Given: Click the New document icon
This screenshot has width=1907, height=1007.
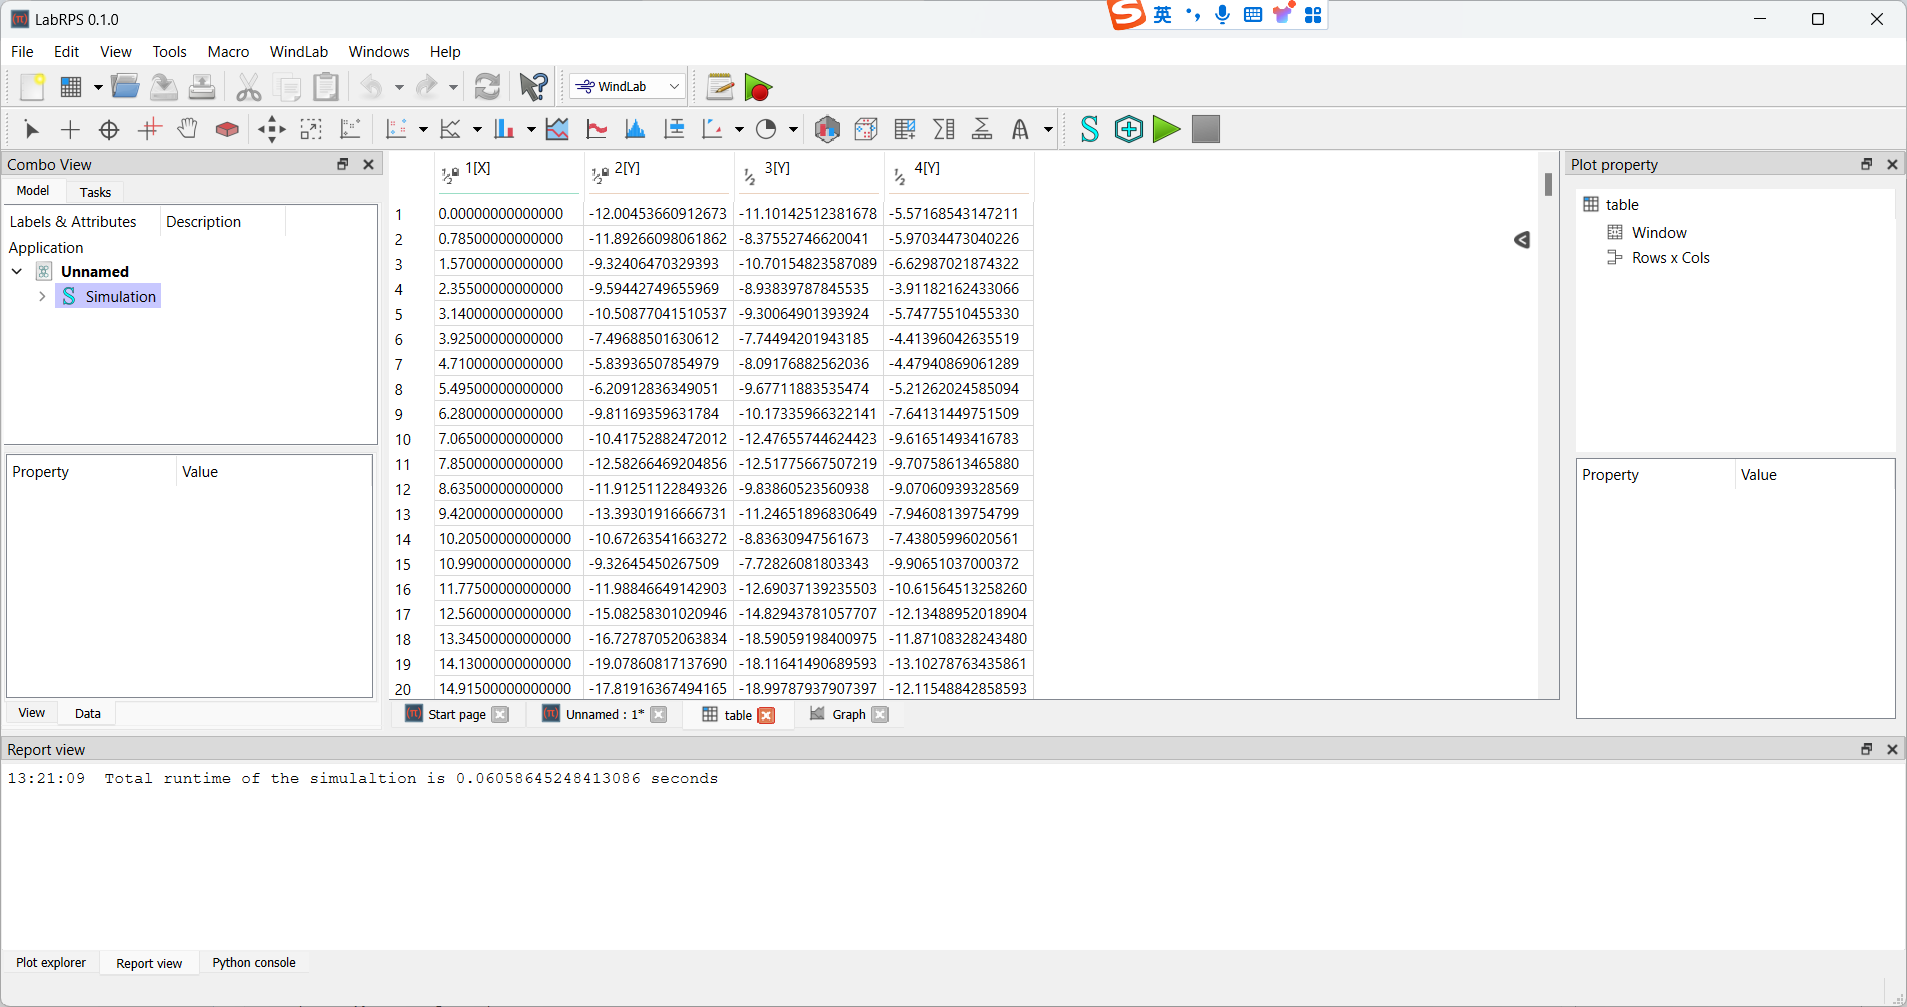Looking at the screenshot, I should pyautogui.click(x=32, y=87).
